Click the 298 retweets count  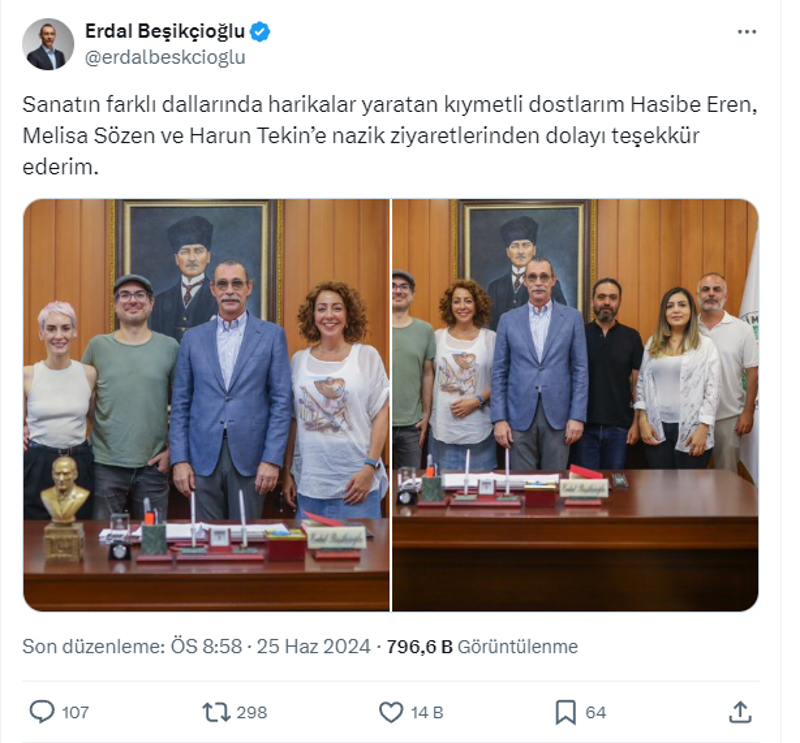[252, 712]
